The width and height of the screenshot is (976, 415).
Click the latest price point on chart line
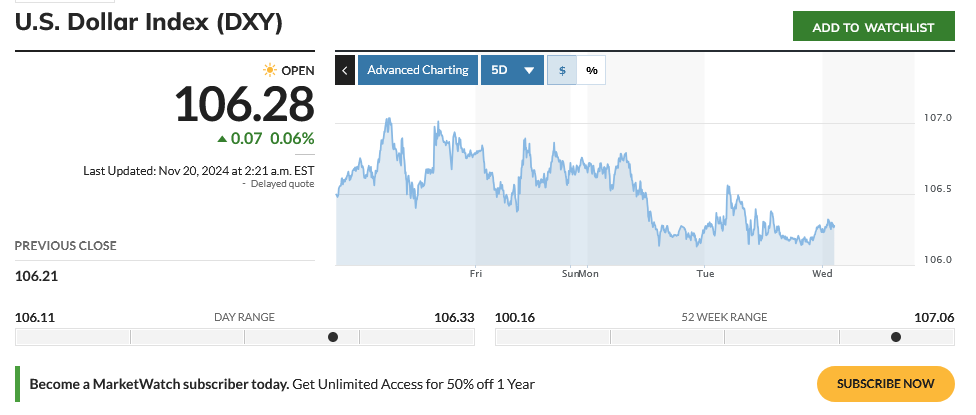pos(833,226)
